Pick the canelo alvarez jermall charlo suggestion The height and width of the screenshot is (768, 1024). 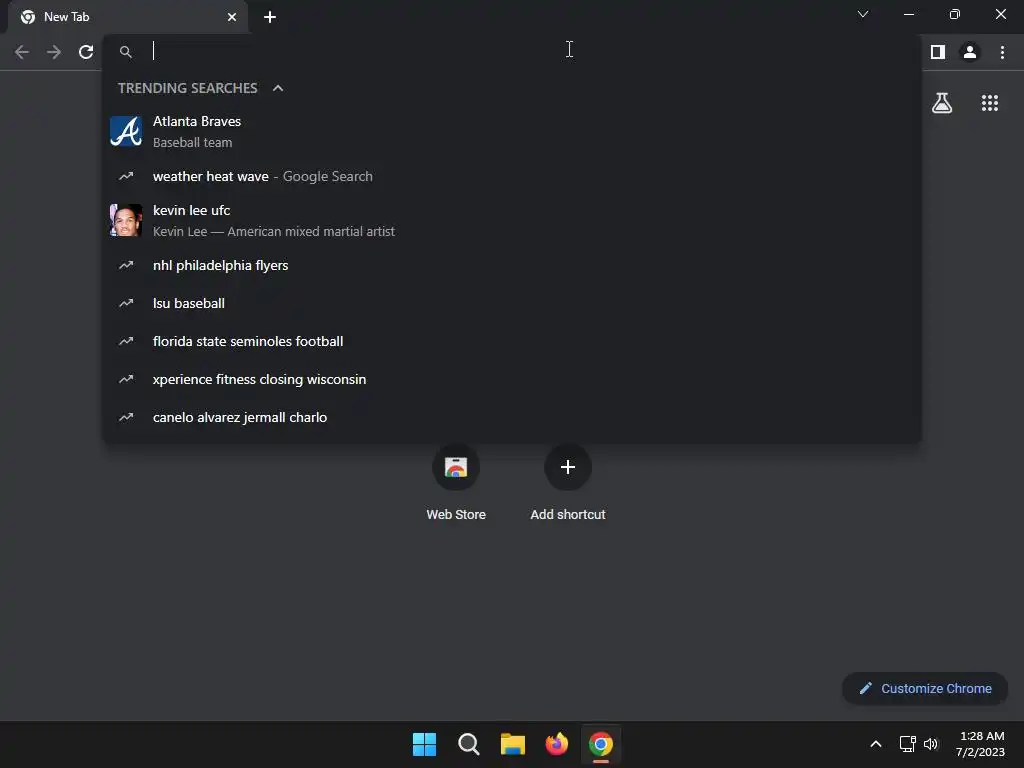[x=512, y=417]
